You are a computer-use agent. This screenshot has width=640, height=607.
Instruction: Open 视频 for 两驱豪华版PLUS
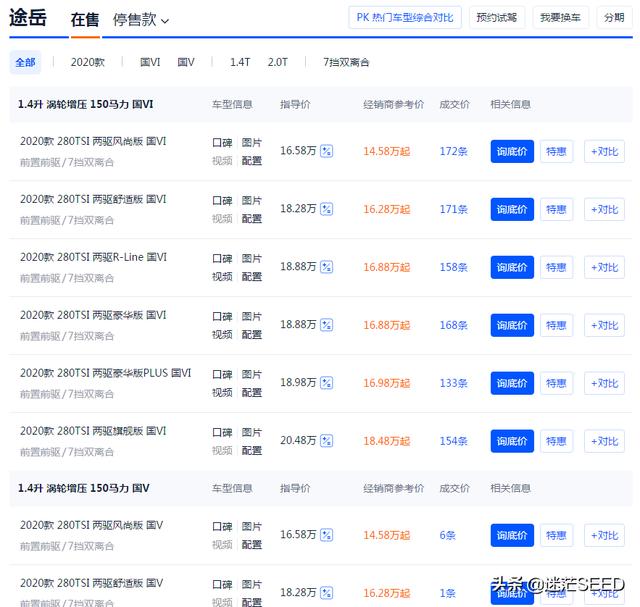click(x=222, y=393)
